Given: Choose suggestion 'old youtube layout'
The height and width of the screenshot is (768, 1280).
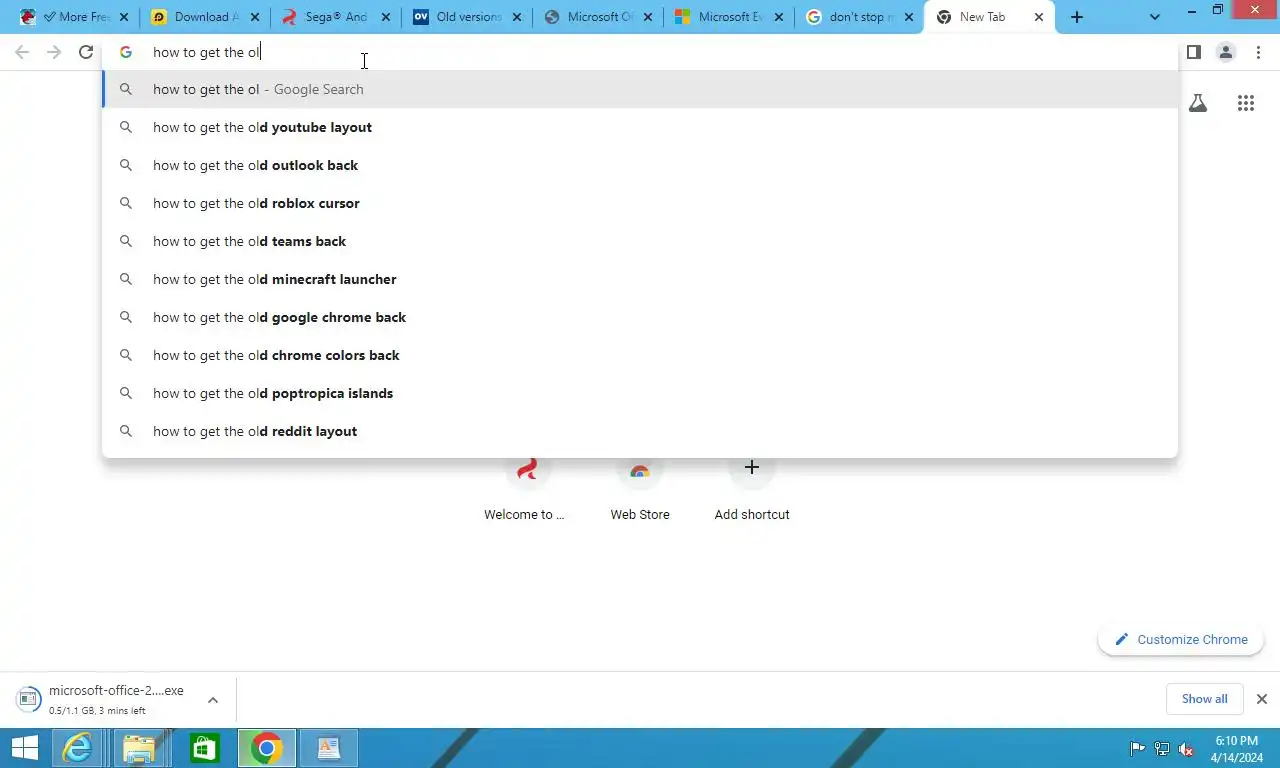Looking at the screenshot, I should [x=640, y=127].
